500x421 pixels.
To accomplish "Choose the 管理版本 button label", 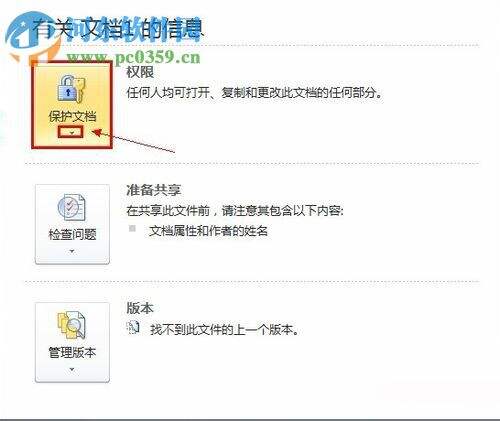I will click(72, 352).
